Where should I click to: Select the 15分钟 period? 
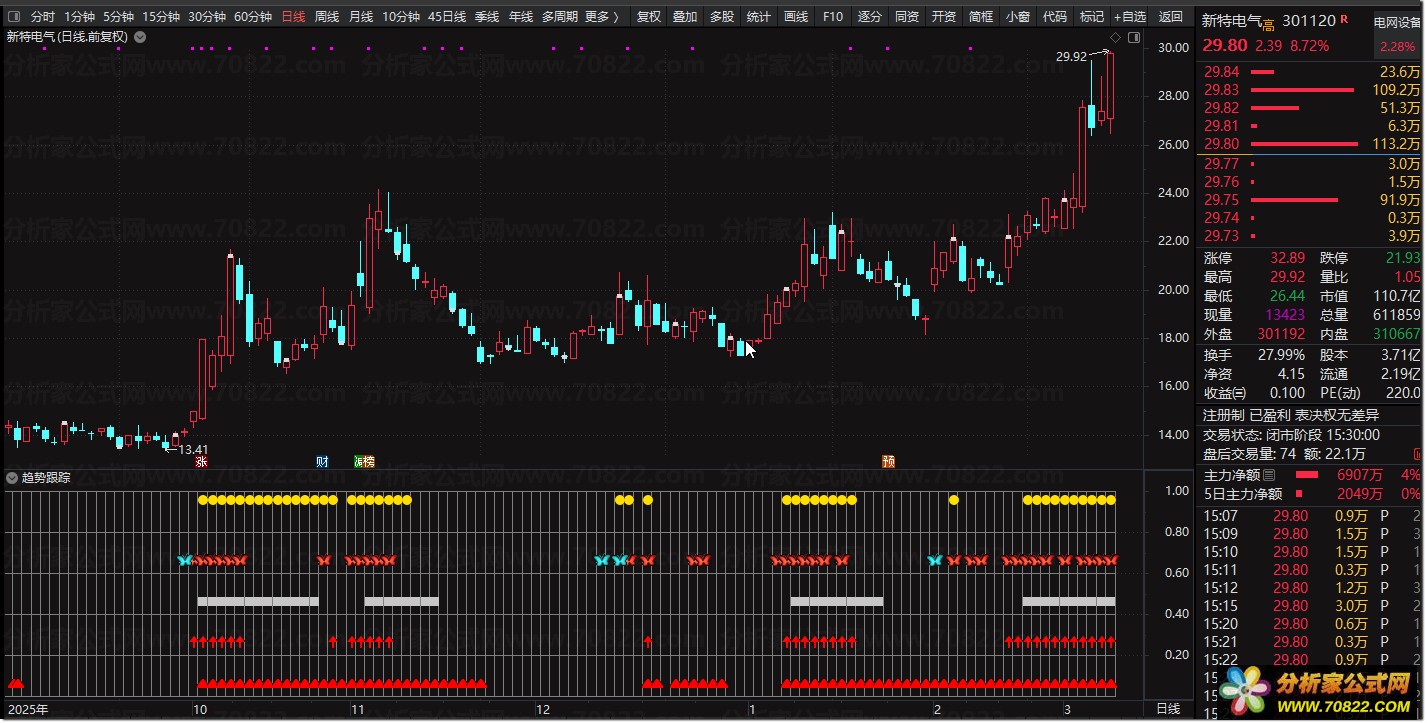(161, 17)
